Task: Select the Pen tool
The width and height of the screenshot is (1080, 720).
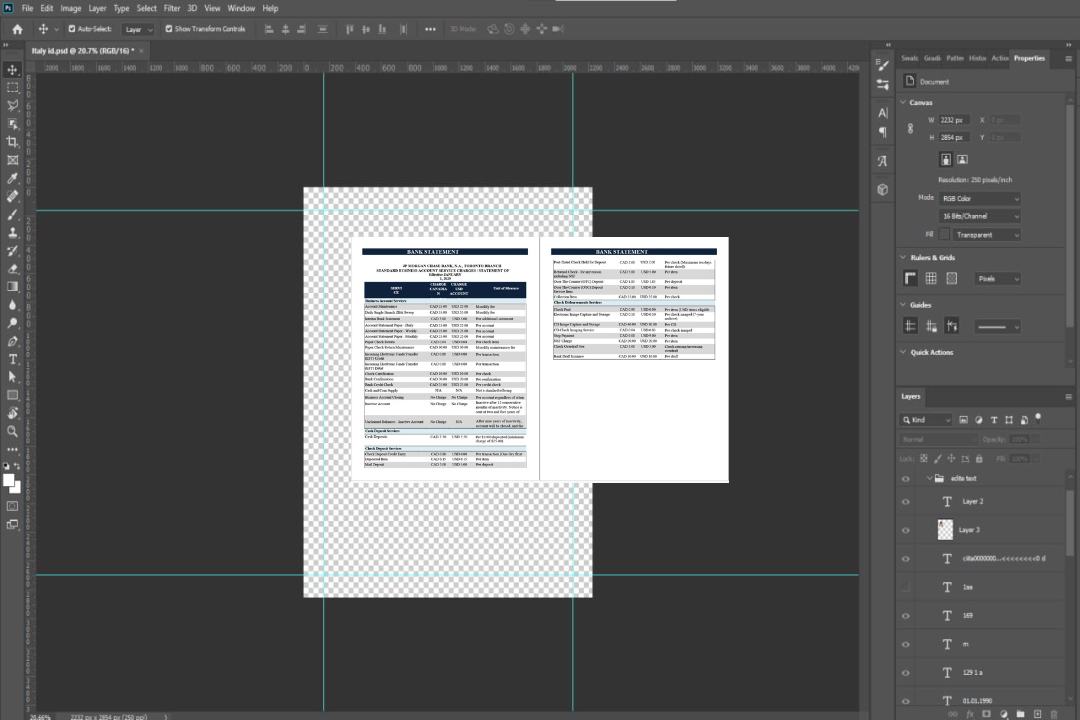Action: (12, 341)
